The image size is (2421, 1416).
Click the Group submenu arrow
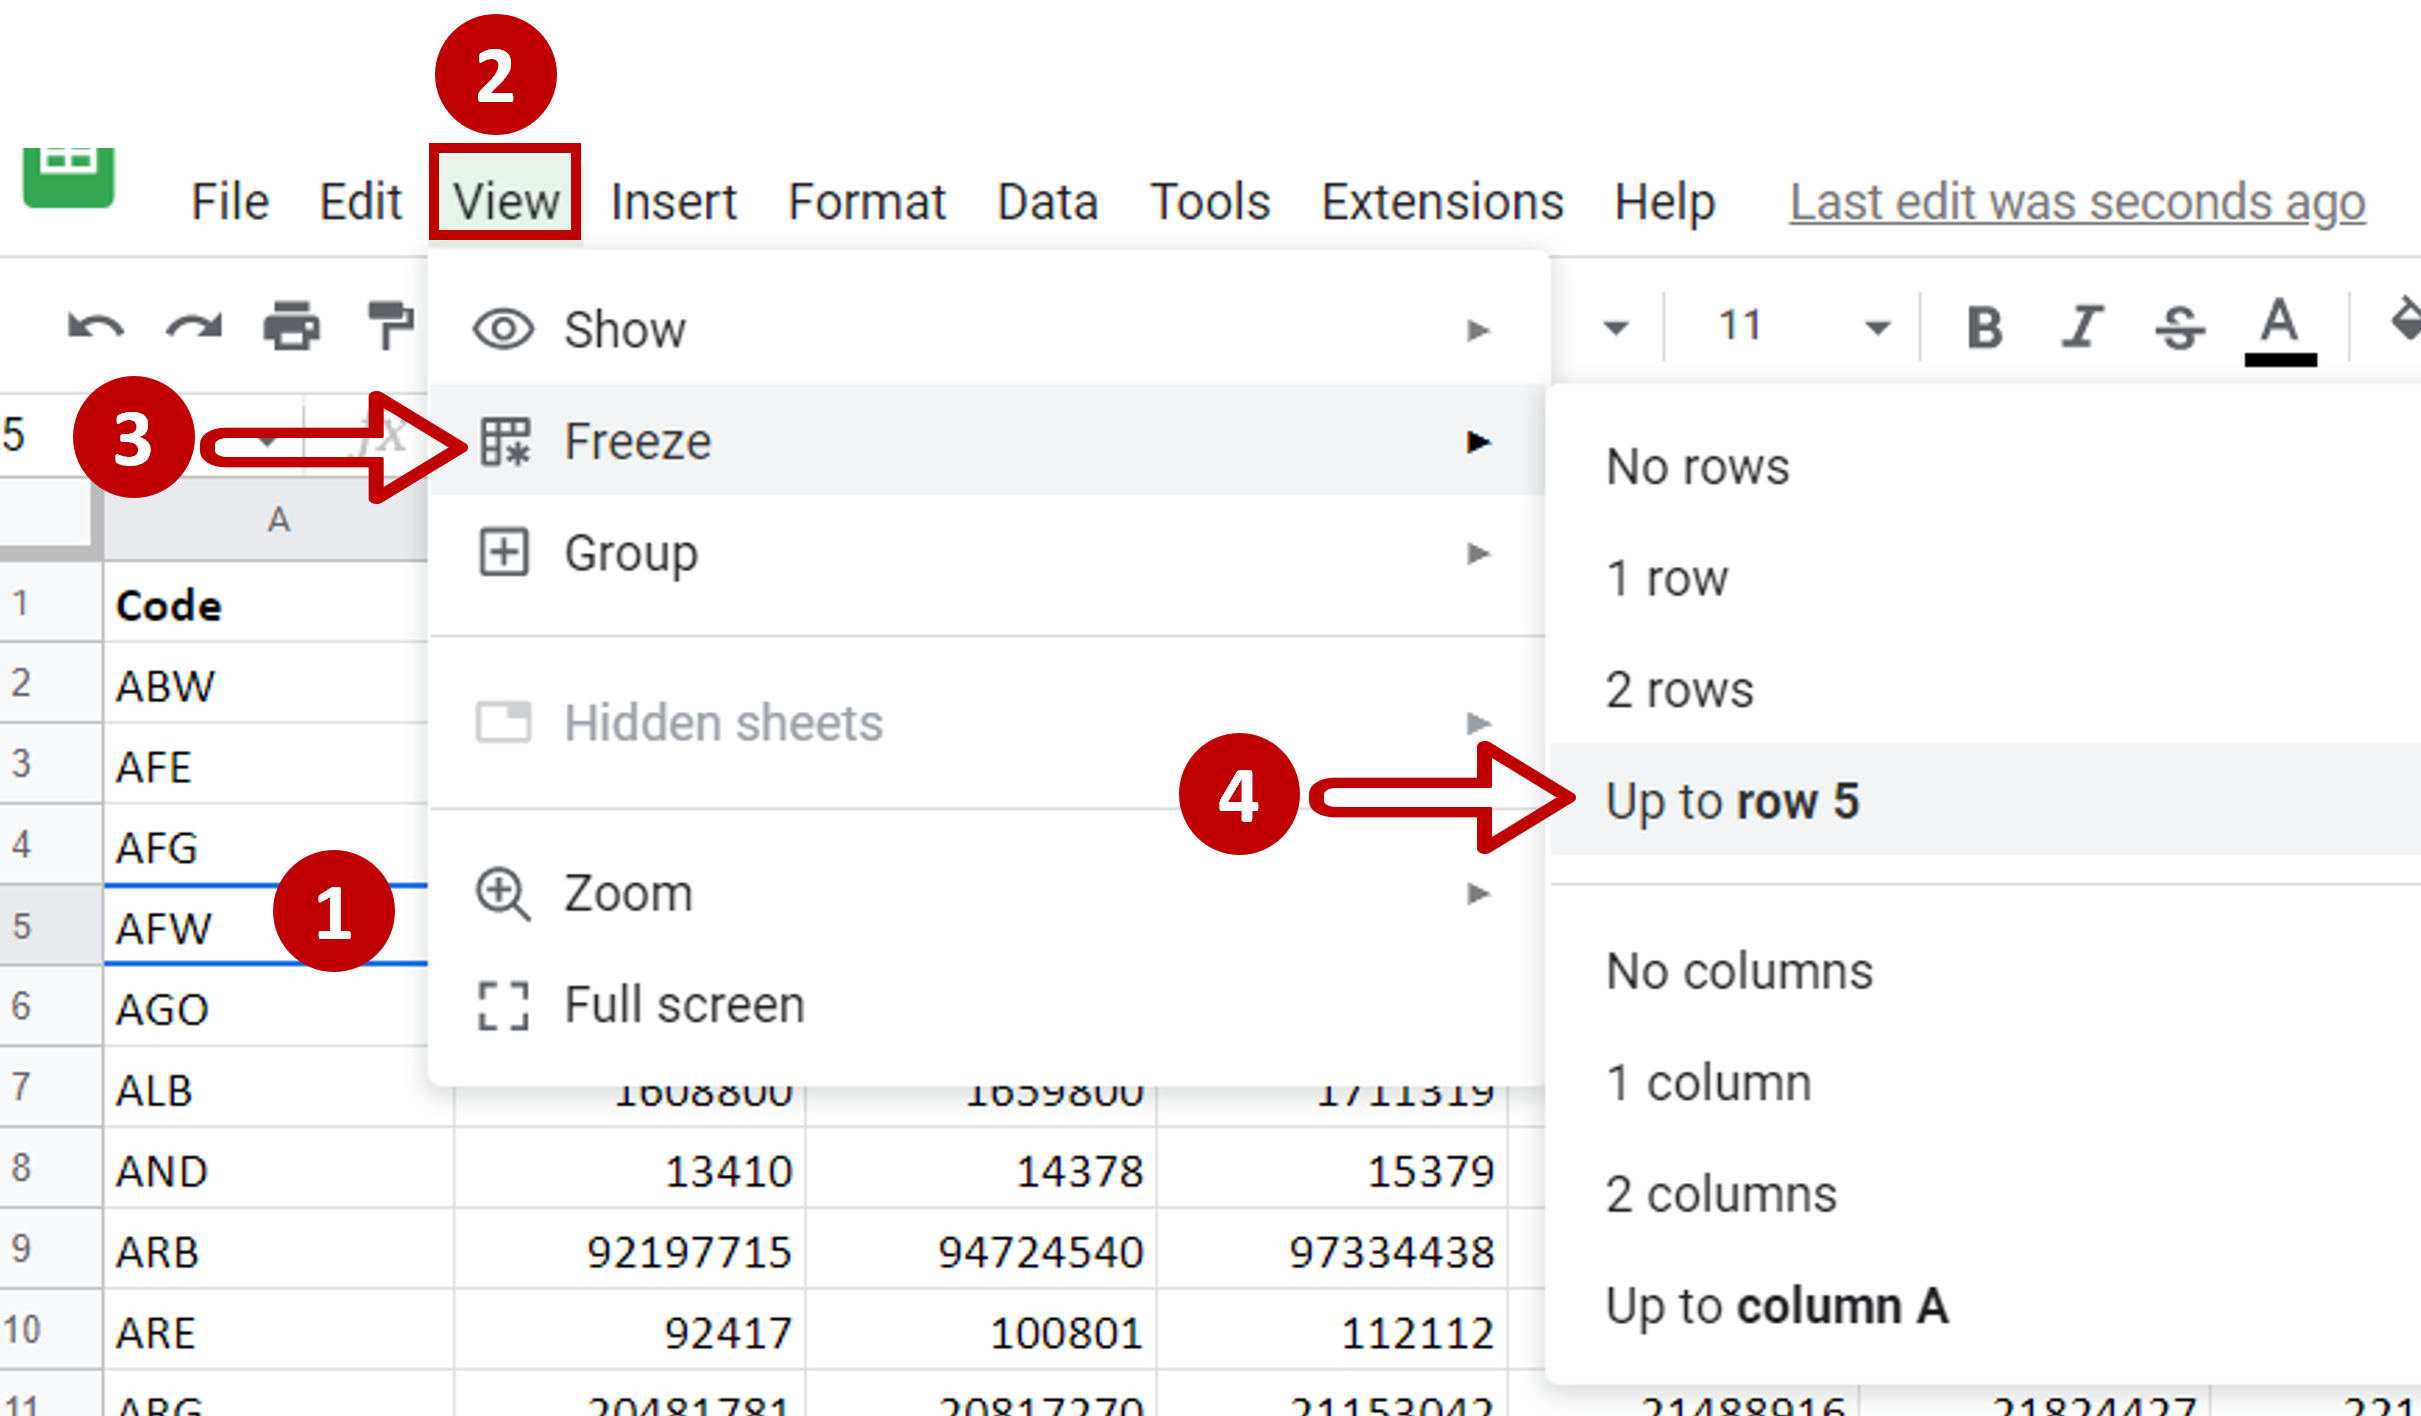[x=1478, y=553]
